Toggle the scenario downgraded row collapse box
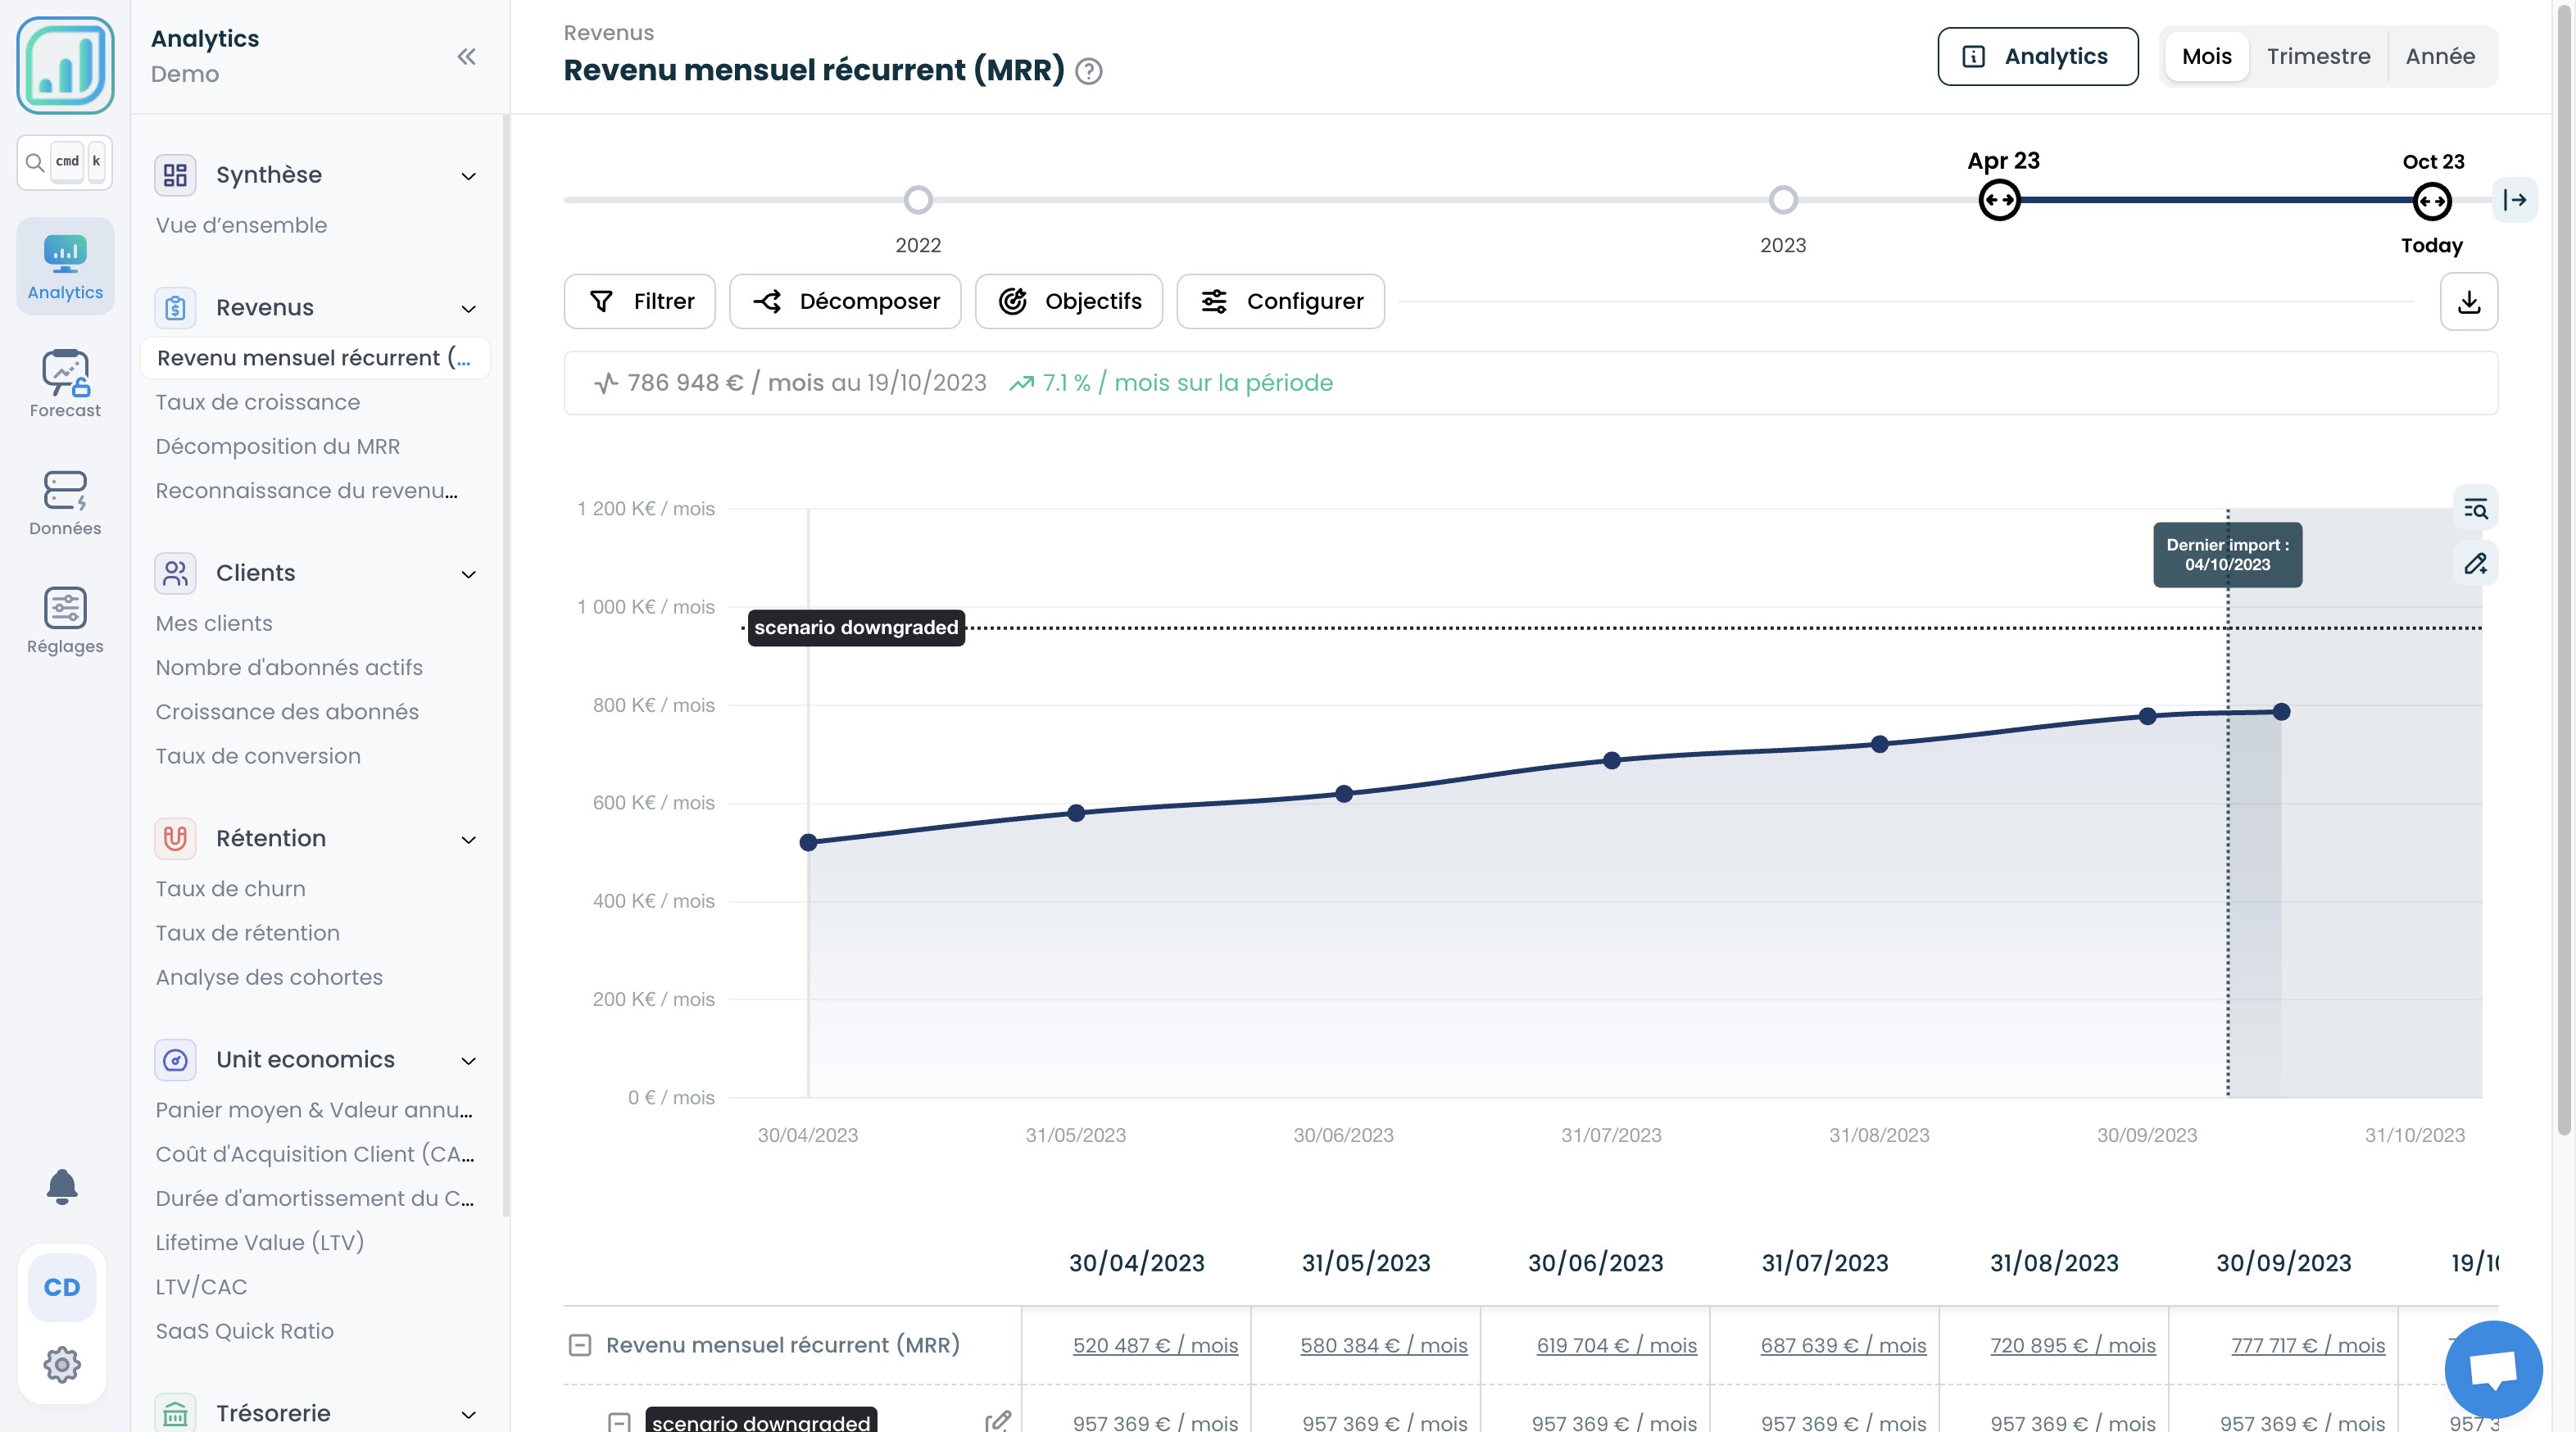 tap(619, 1421)
